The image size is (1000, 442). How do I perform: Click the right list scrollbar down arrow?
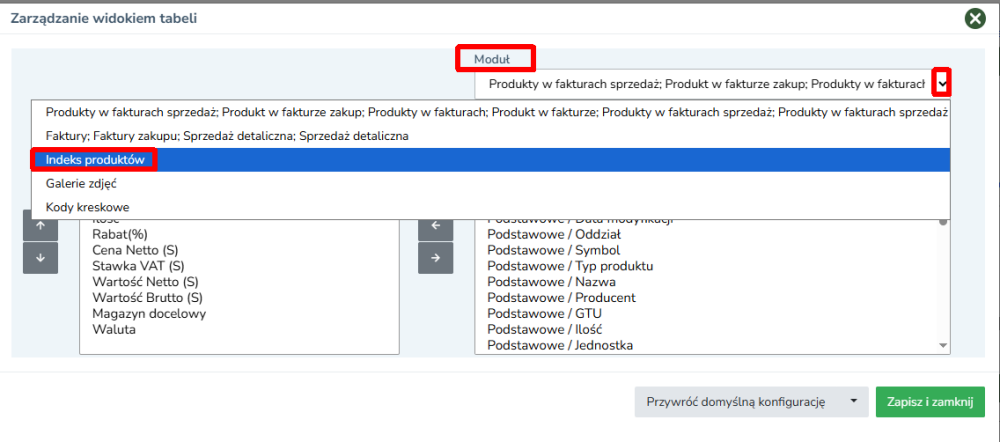pos(943,345)
